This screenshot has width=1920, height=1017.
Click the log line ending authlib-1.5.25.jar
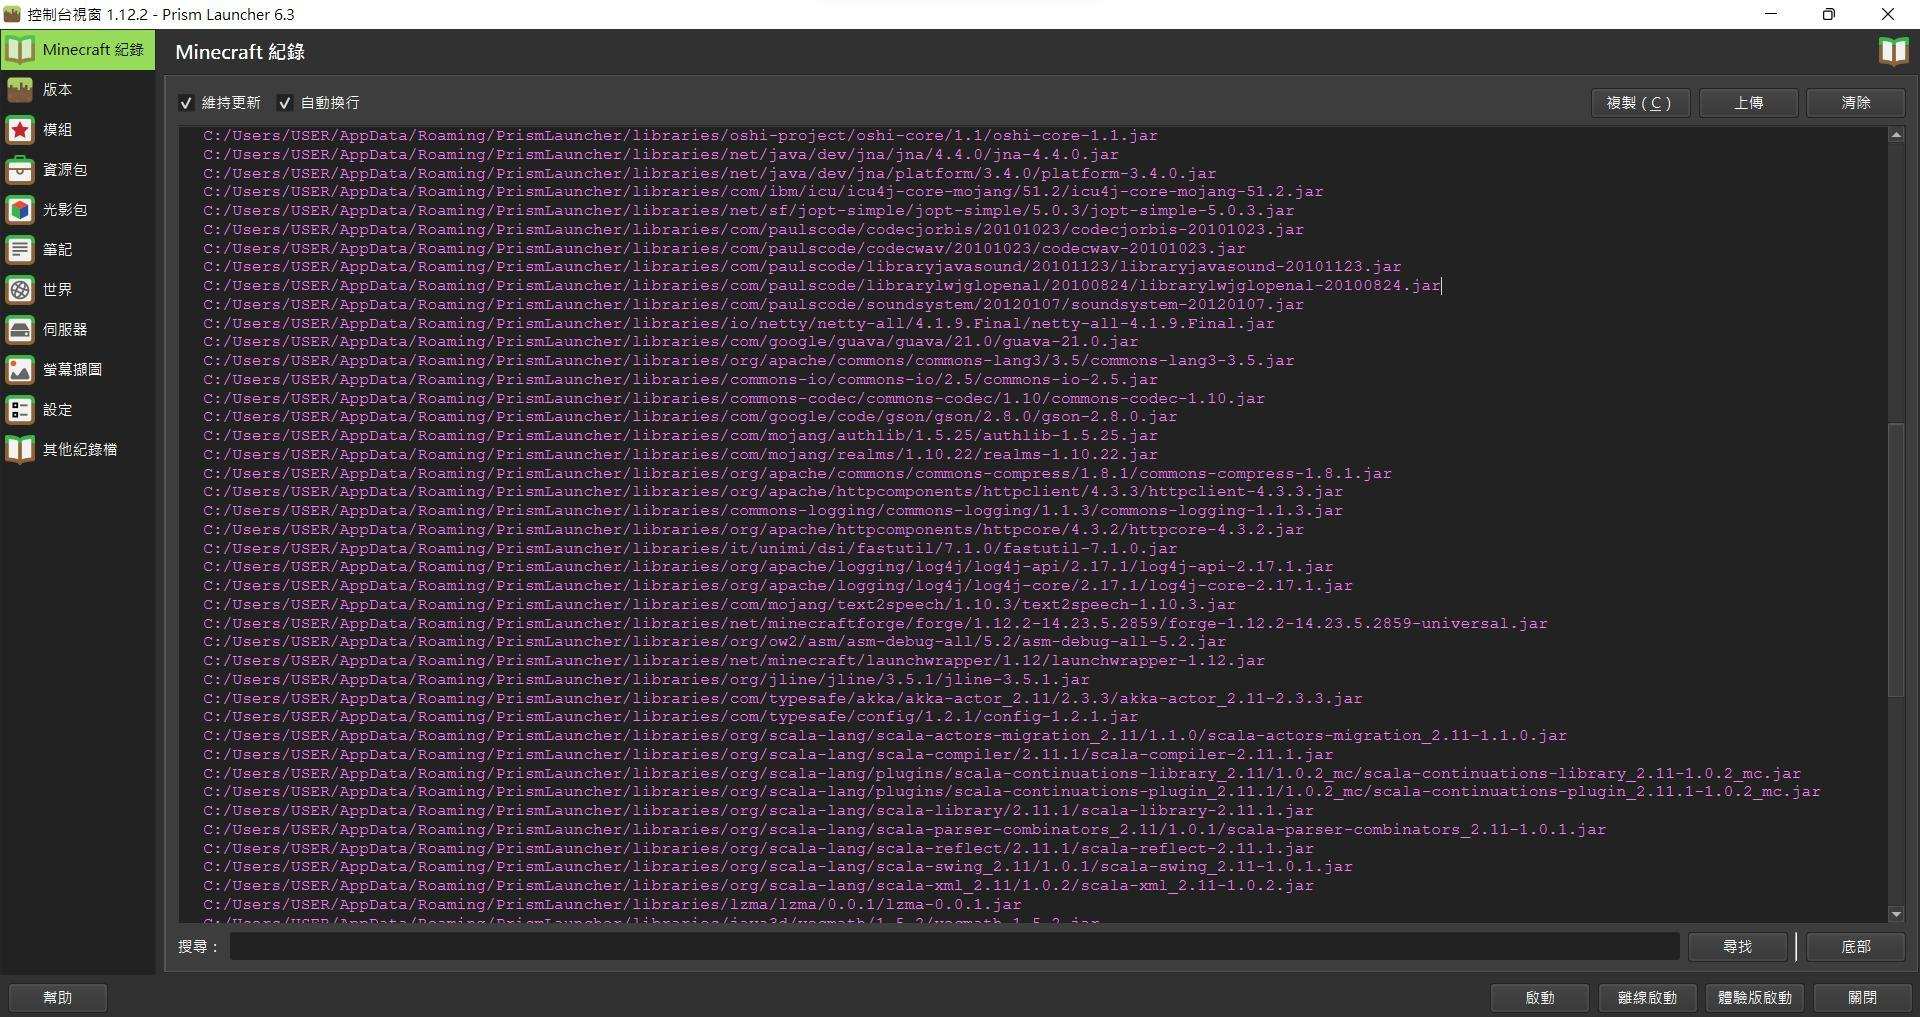coord(680,436)
